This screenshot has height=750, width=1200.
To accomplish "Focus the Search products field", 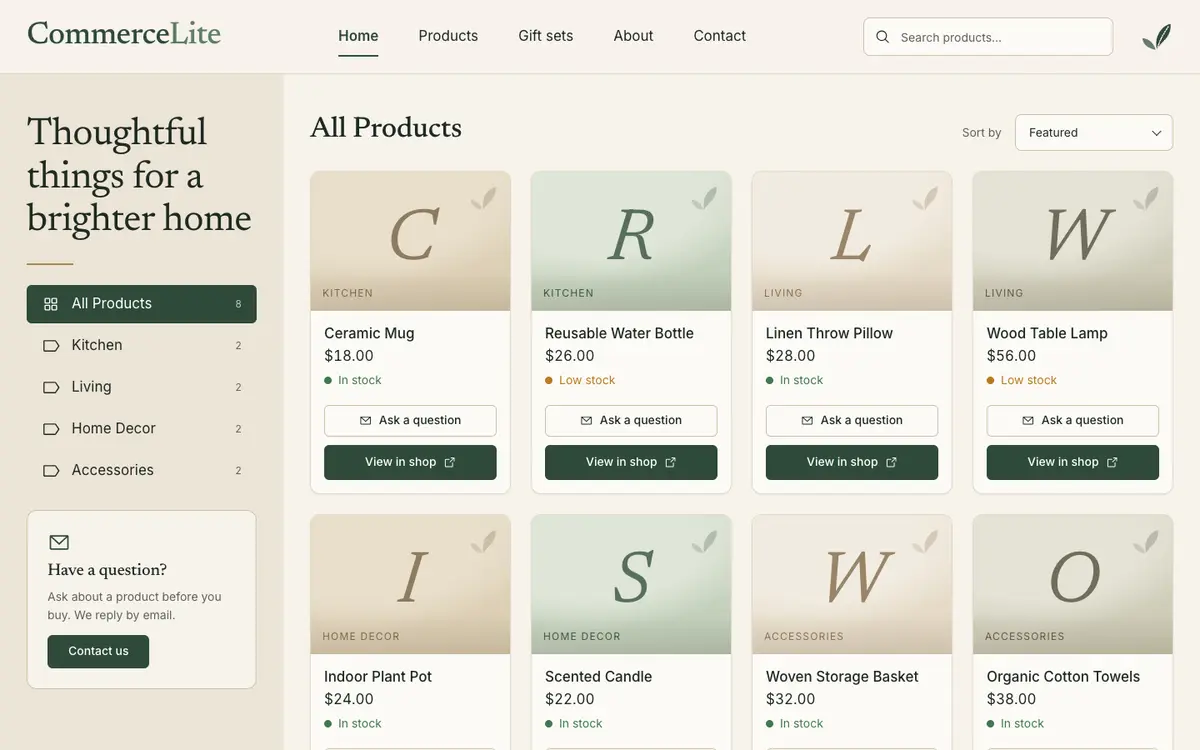I will pyautogui.click(x=988, y=37).
